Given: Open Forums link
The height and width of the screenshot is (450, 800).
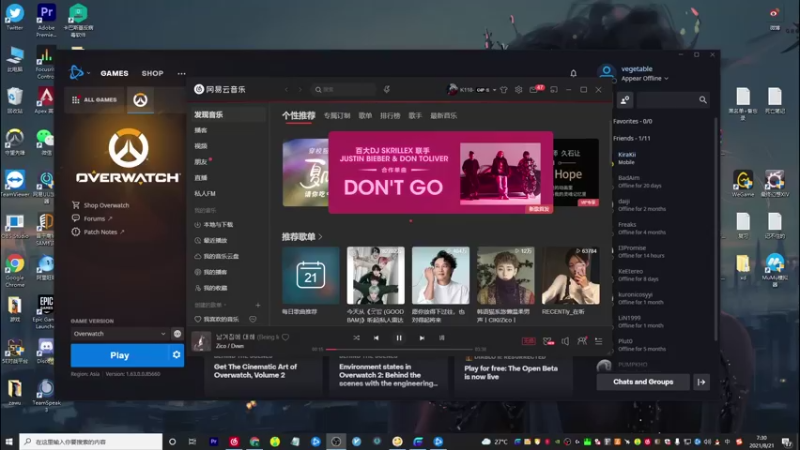Looking at the screenshot, I should pos(92,218).
